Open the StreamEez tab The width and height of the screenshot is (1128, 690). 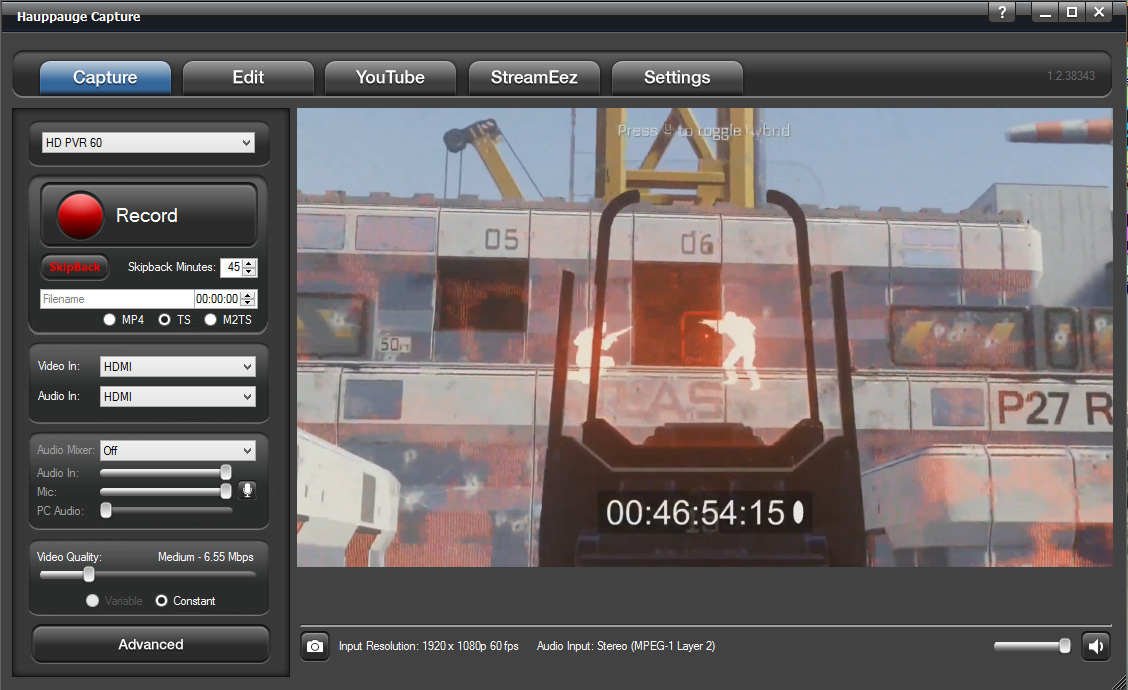(x=533, y=78)
